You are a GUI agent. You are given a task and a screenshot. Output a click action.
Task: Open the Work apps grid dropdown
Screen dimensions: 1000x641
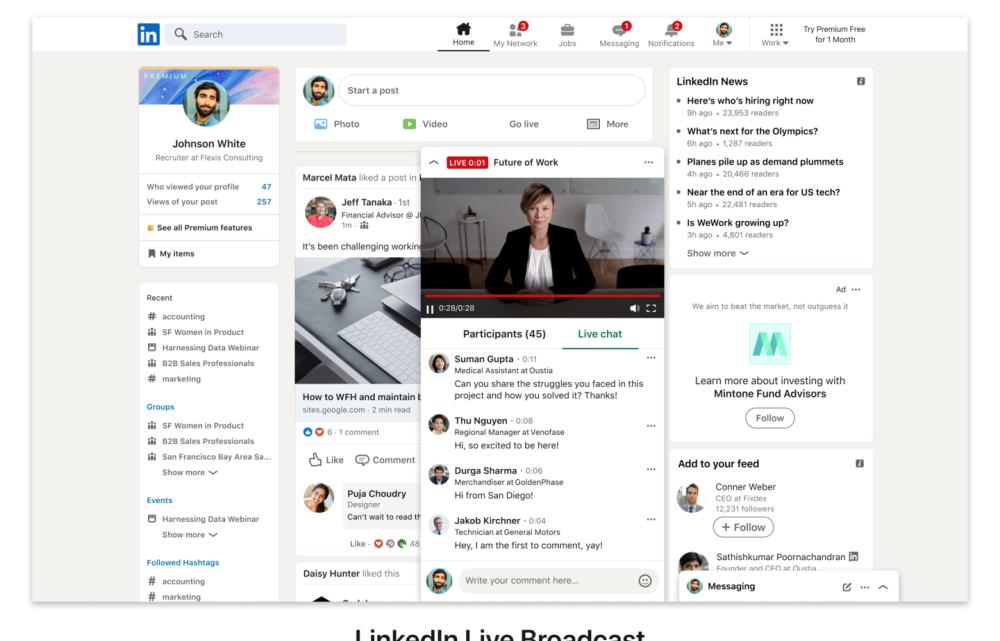[776, 34]
